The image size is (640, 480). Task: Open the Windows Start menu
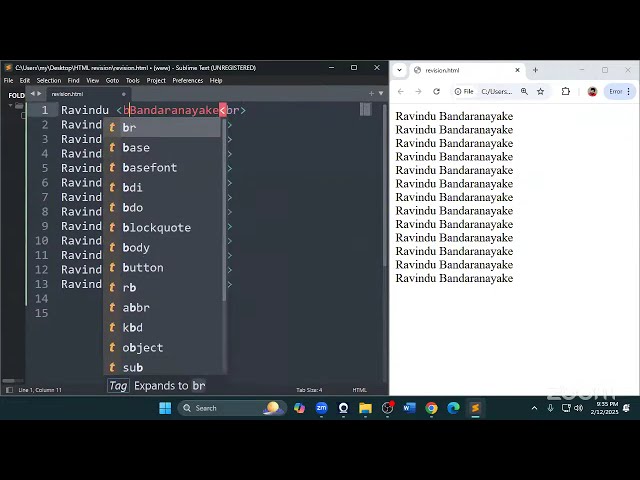click(x=165, y=408)
